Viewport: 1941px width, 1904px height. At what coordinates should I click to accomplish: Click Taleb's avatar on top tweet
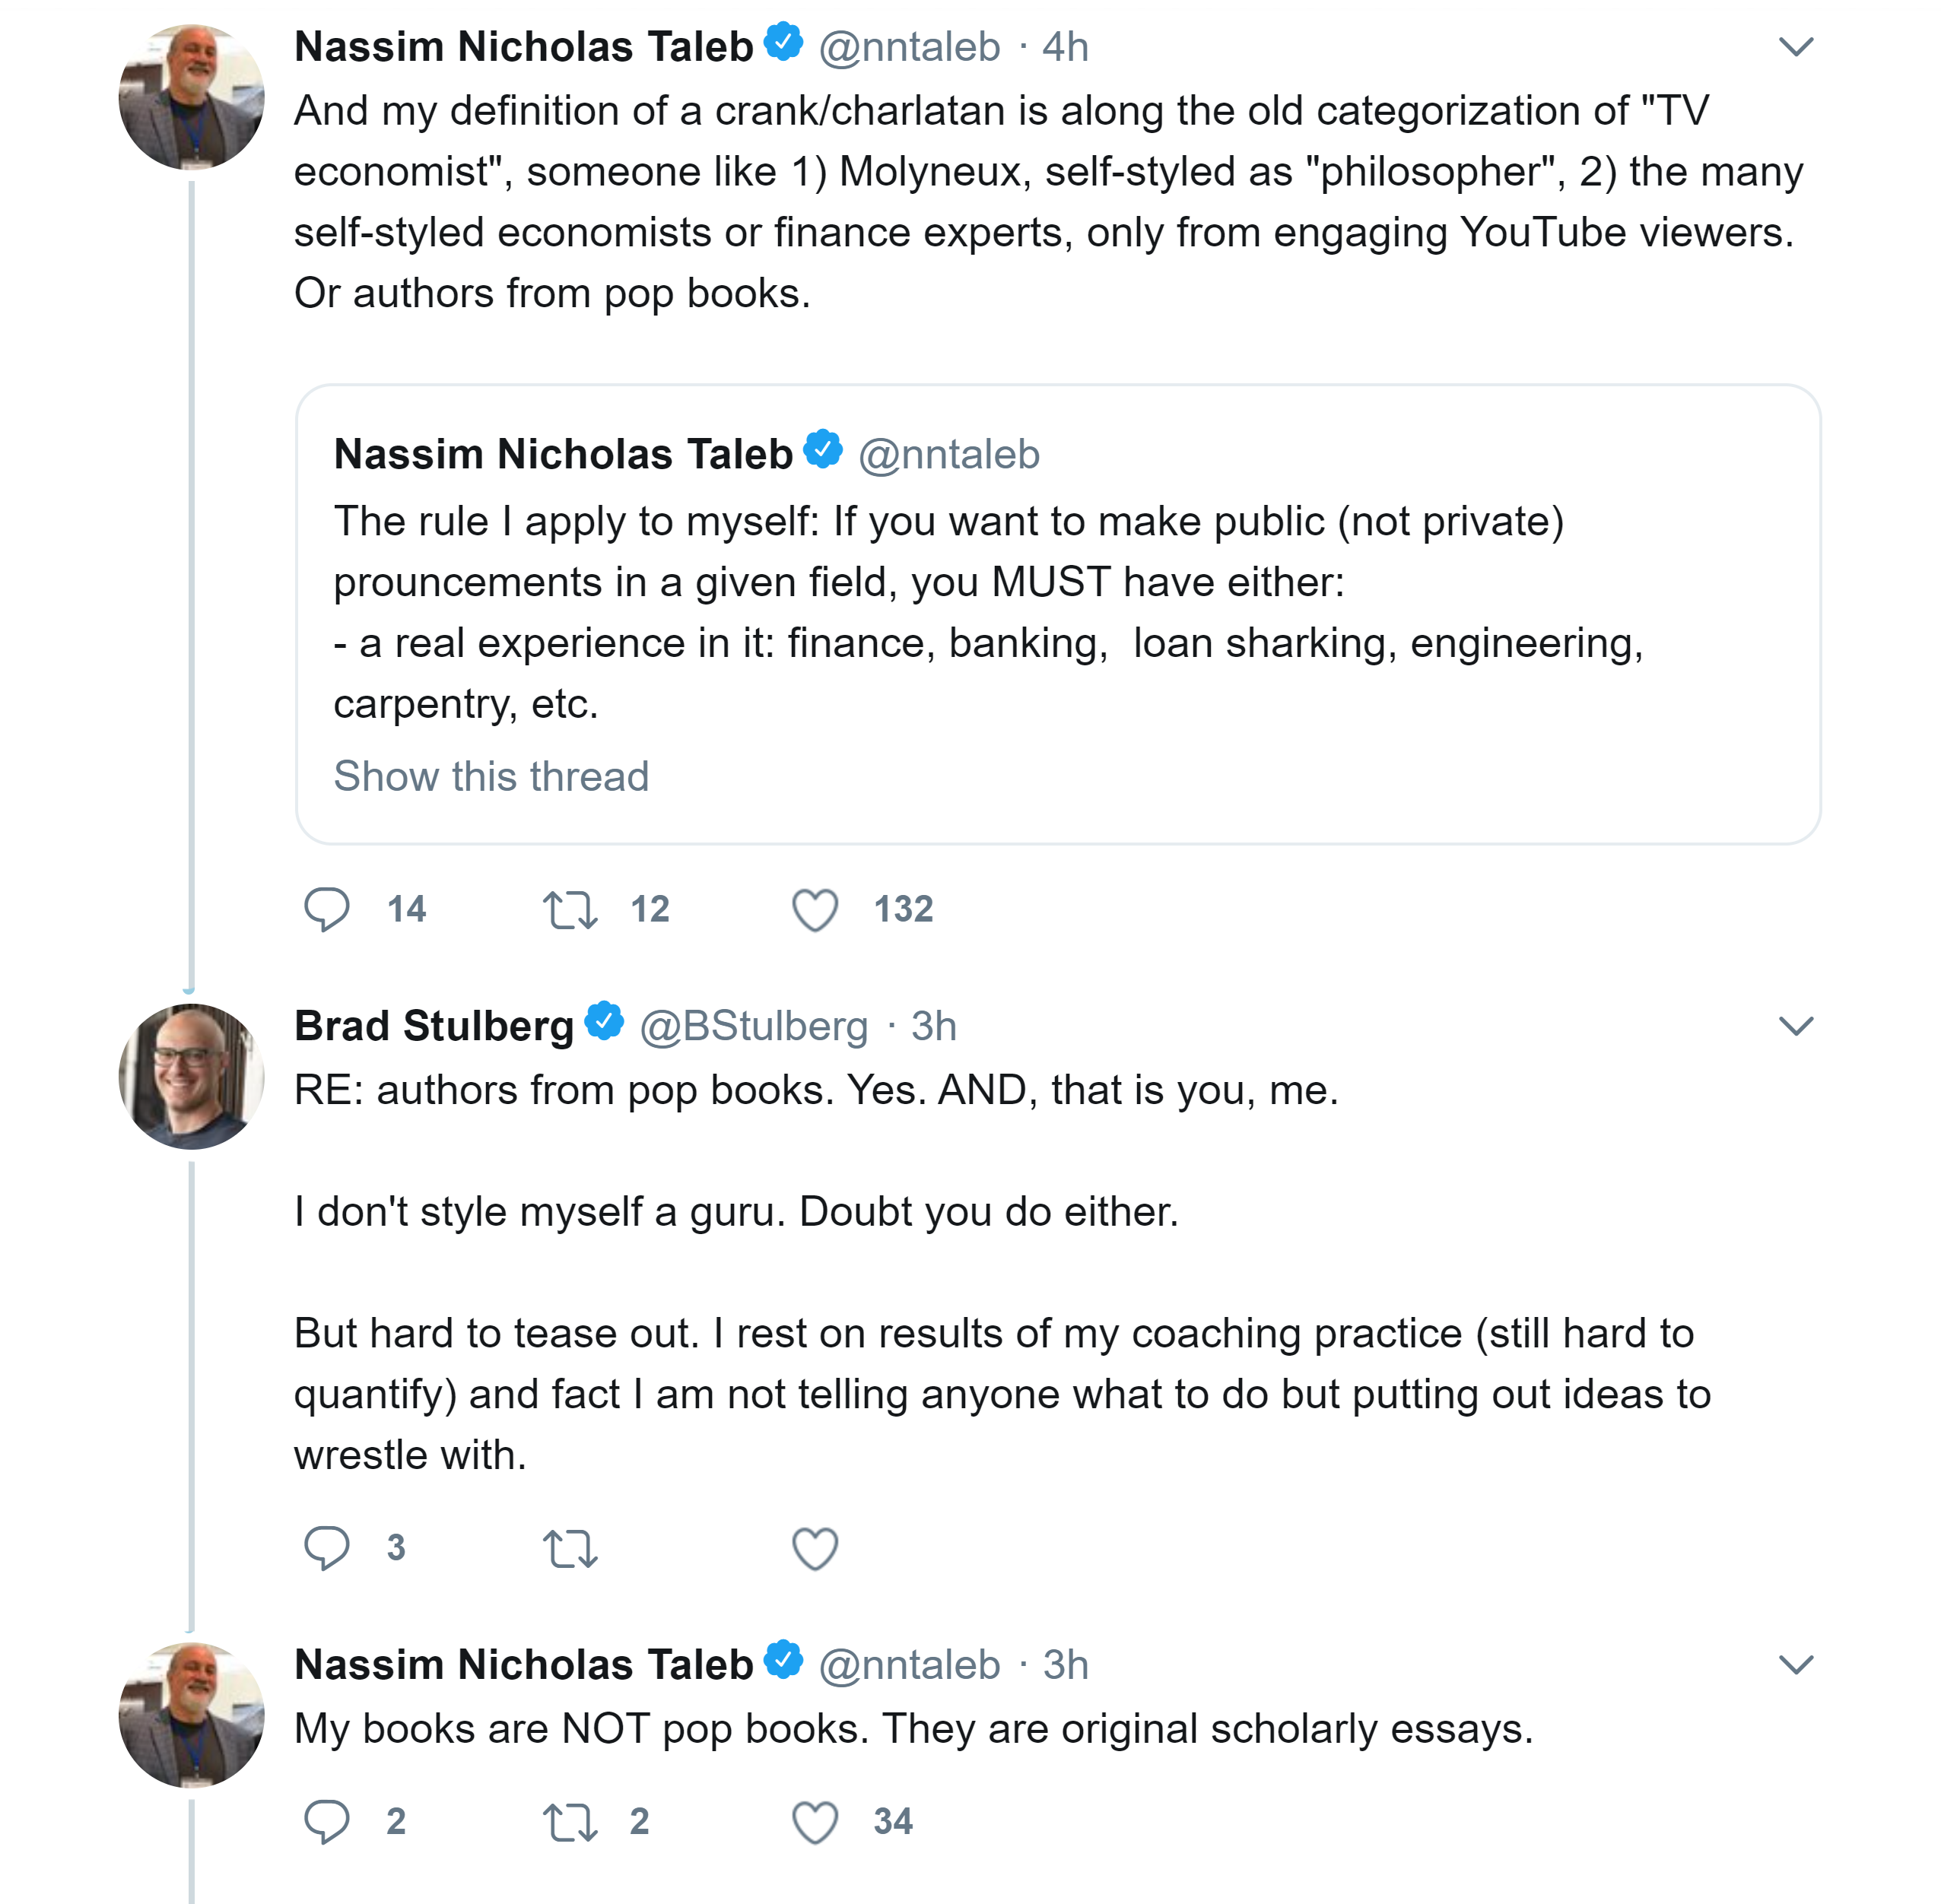tap(191, 97)
